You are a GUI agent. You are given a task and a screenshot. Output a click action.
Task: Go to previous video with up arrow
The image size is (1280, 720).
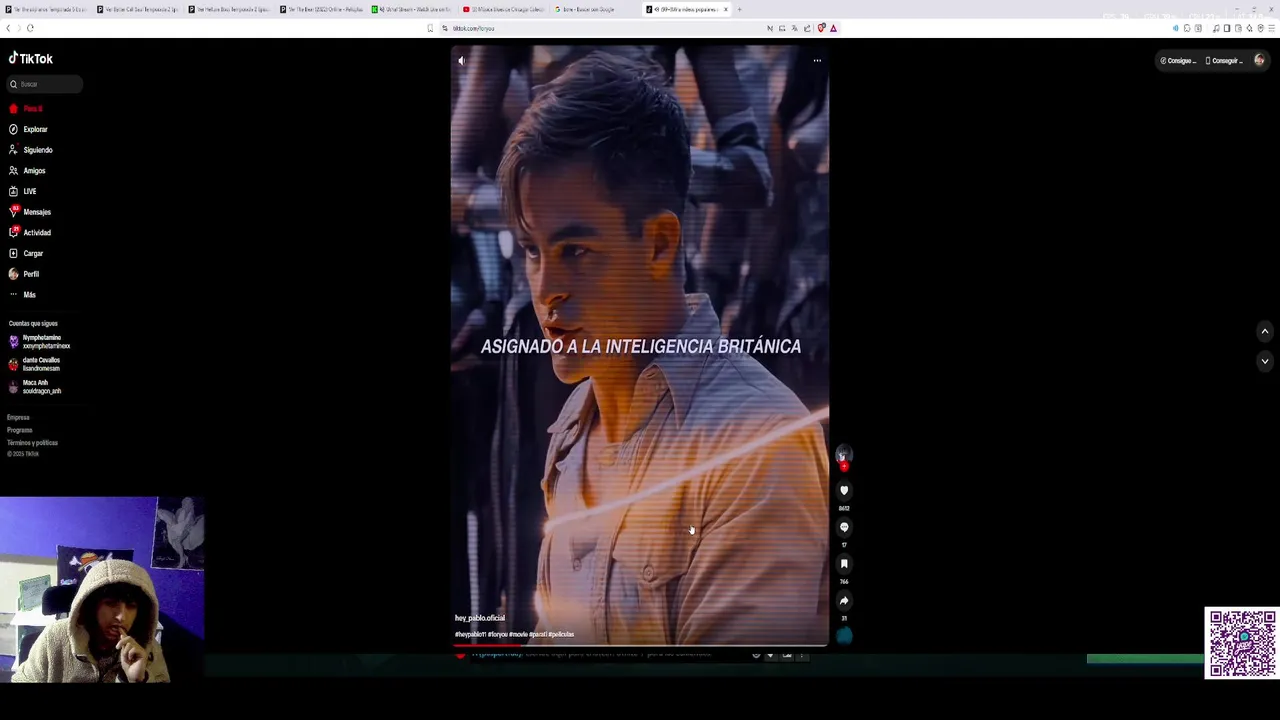[x=1264, y=331]
